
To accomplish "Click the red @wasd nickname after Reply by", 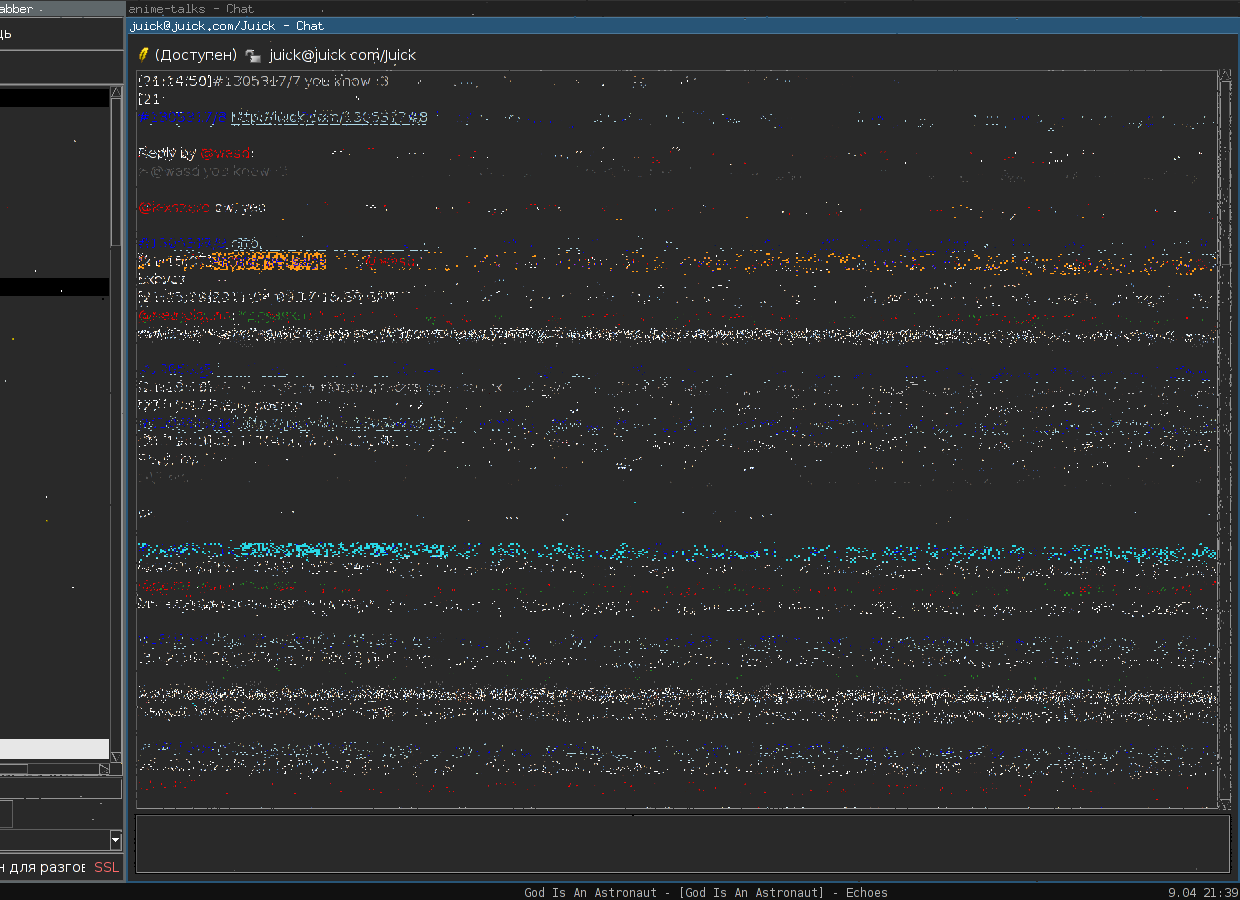I will point(226,153).
